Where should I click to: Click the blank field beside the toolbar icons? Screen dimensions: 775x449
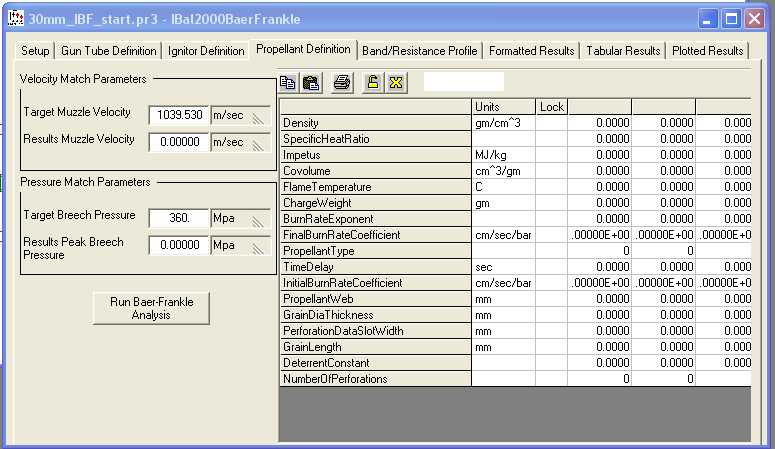[463, 82]
